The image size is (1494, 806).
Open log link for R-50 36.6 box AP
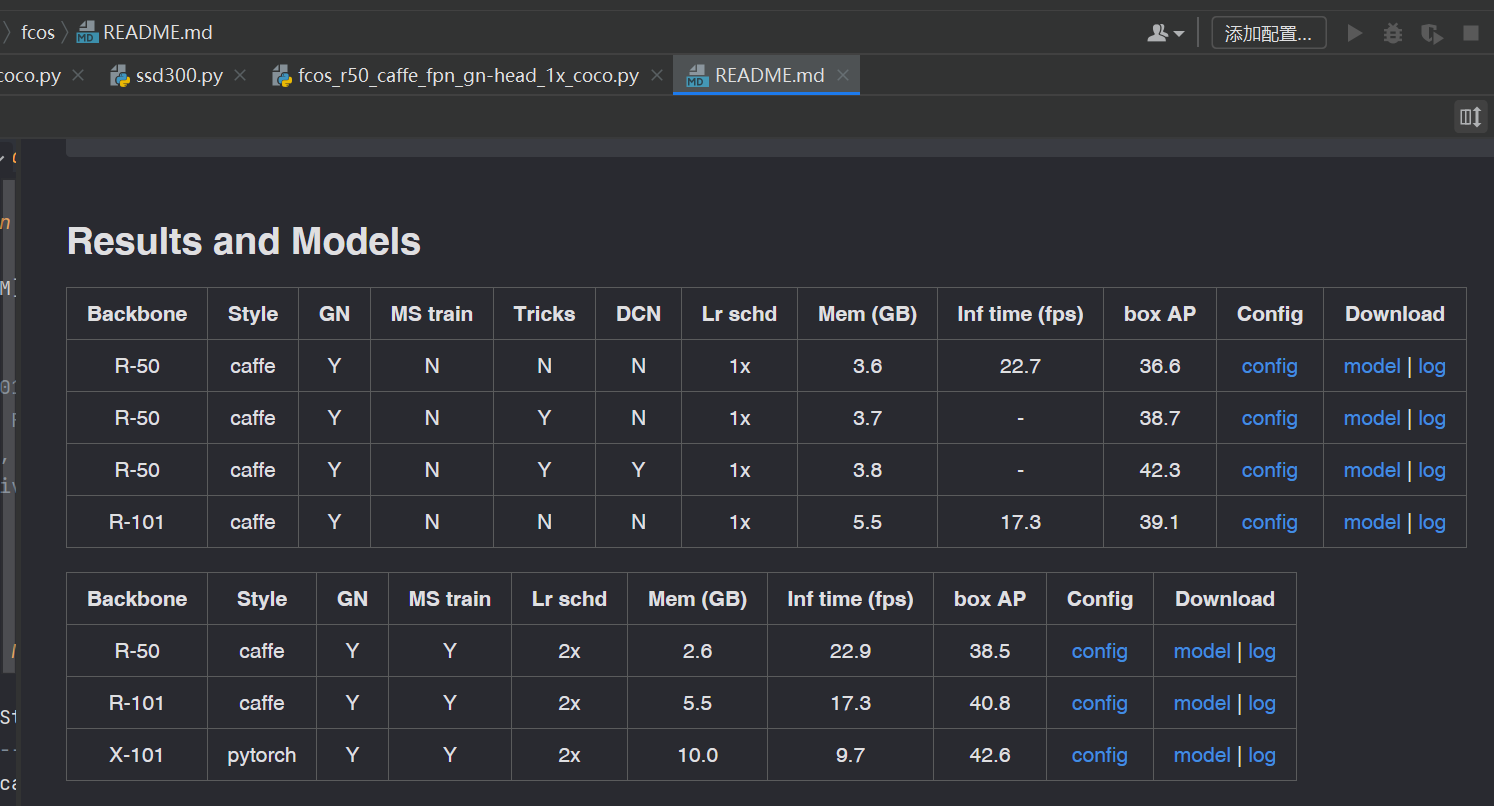[x=1432, y=366]
